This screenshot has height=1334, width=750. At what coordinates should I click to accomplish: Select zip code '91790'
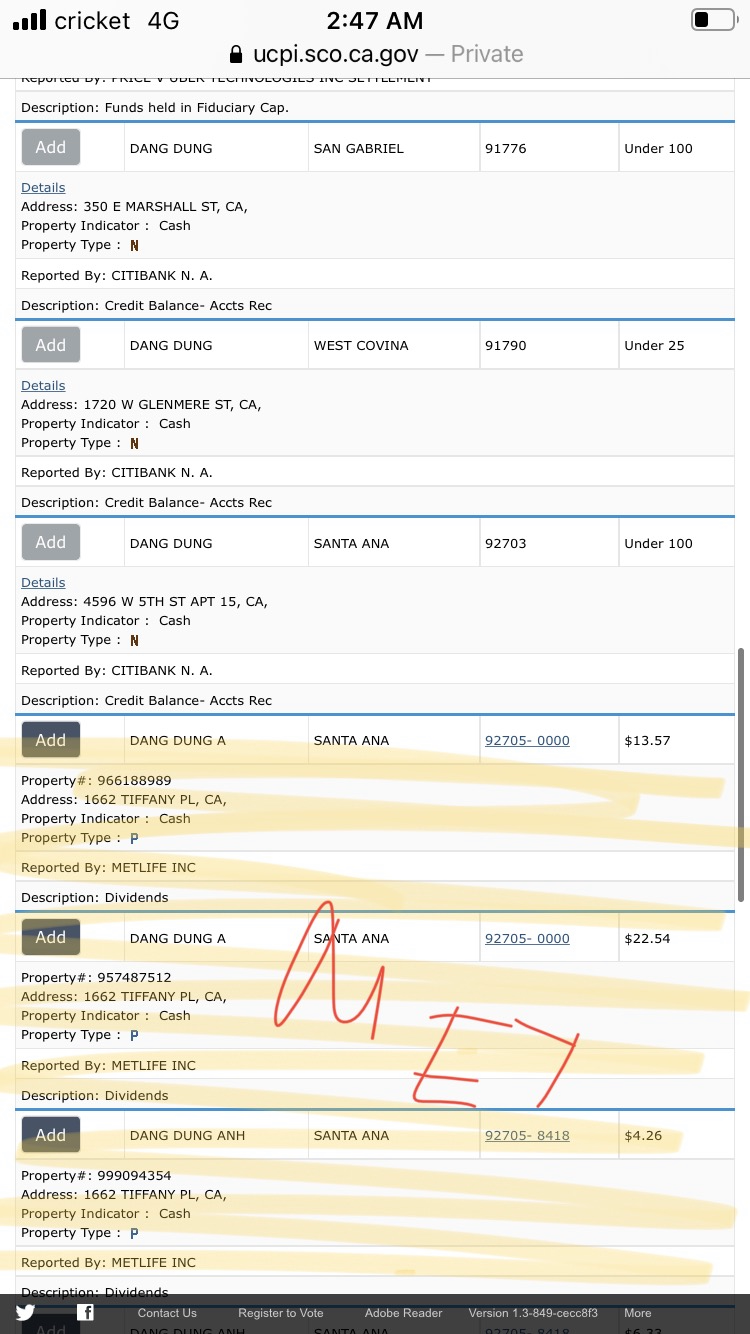point(505,345)
